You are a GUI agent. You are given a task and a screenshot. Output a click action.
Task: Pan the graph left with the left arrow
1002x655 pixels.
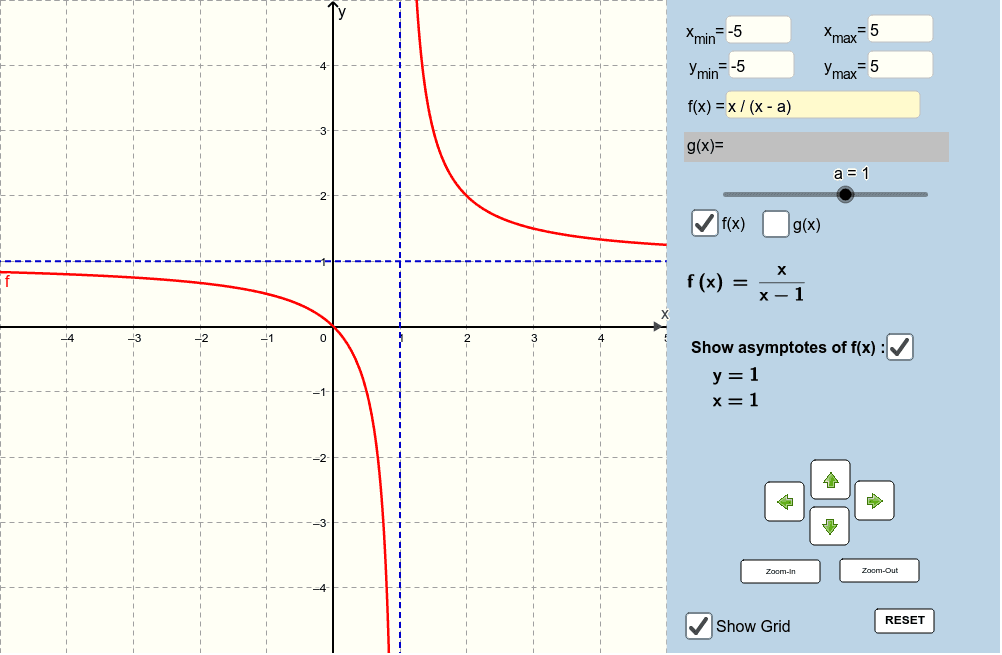[784, 502]
